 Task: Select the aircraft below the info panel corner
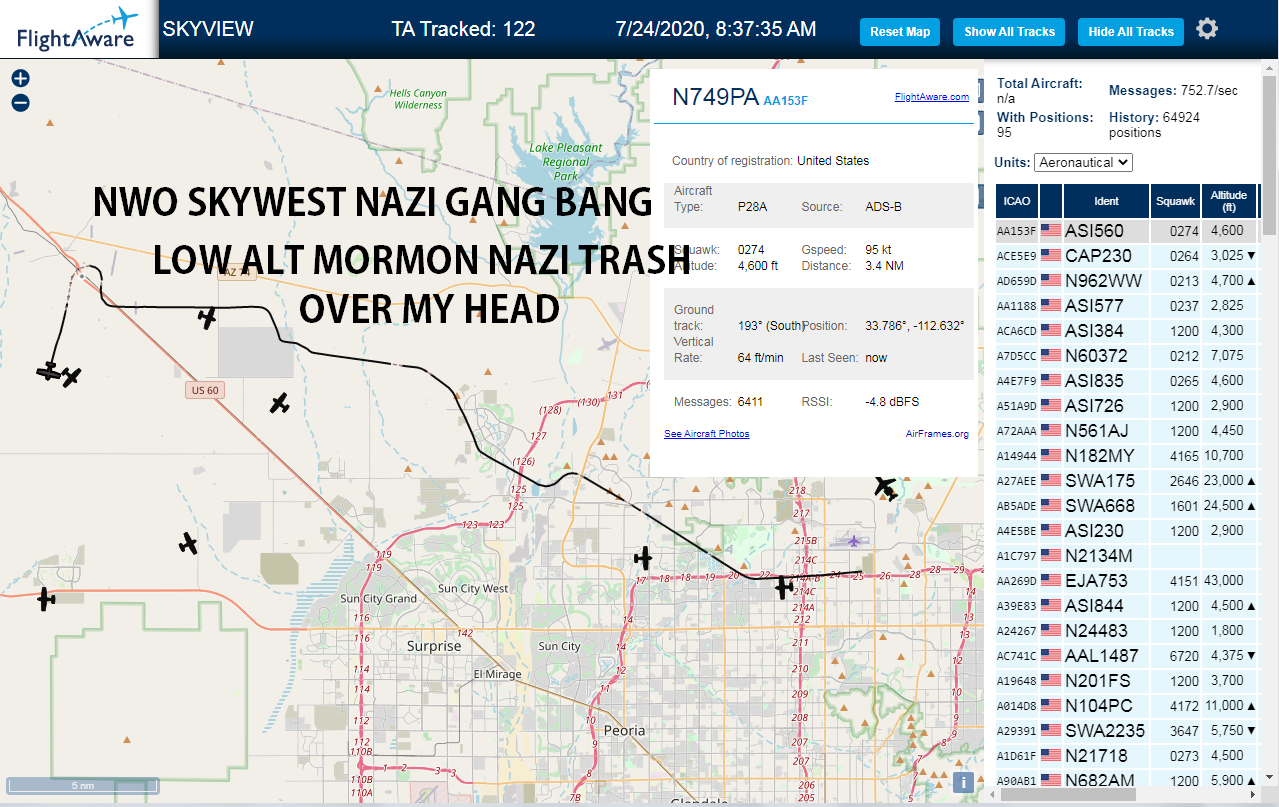pos(886,488)
